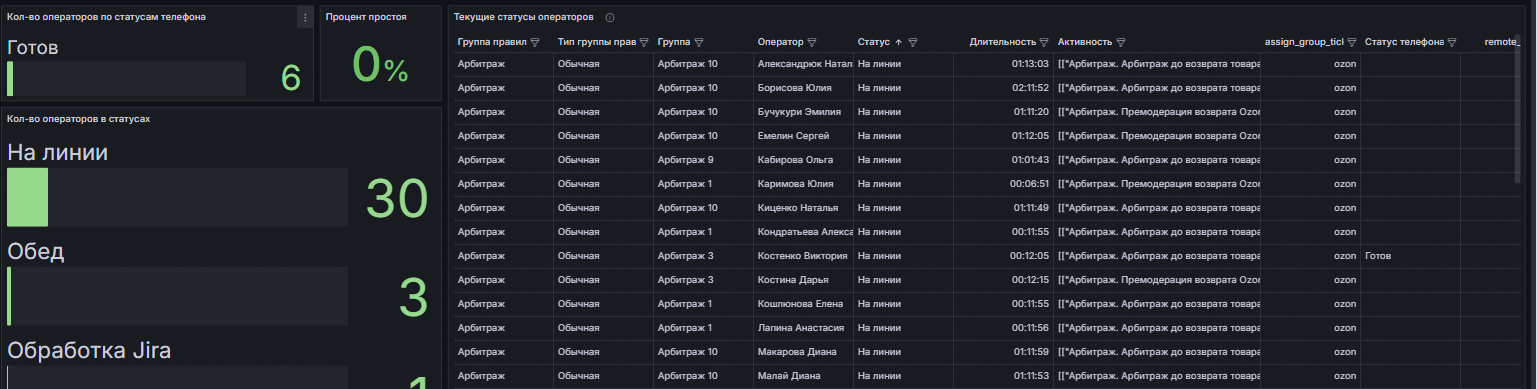Screen dimensions: 1537x389
Task: Click the Кол-во операторов в статусах panel title
Action: [79, 119]
